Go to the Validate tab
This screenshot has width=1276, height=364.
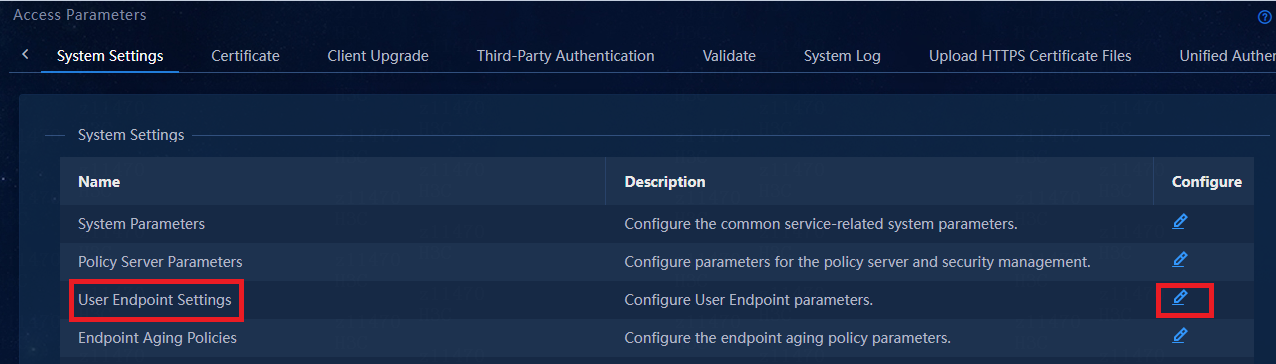coord(729,56)
